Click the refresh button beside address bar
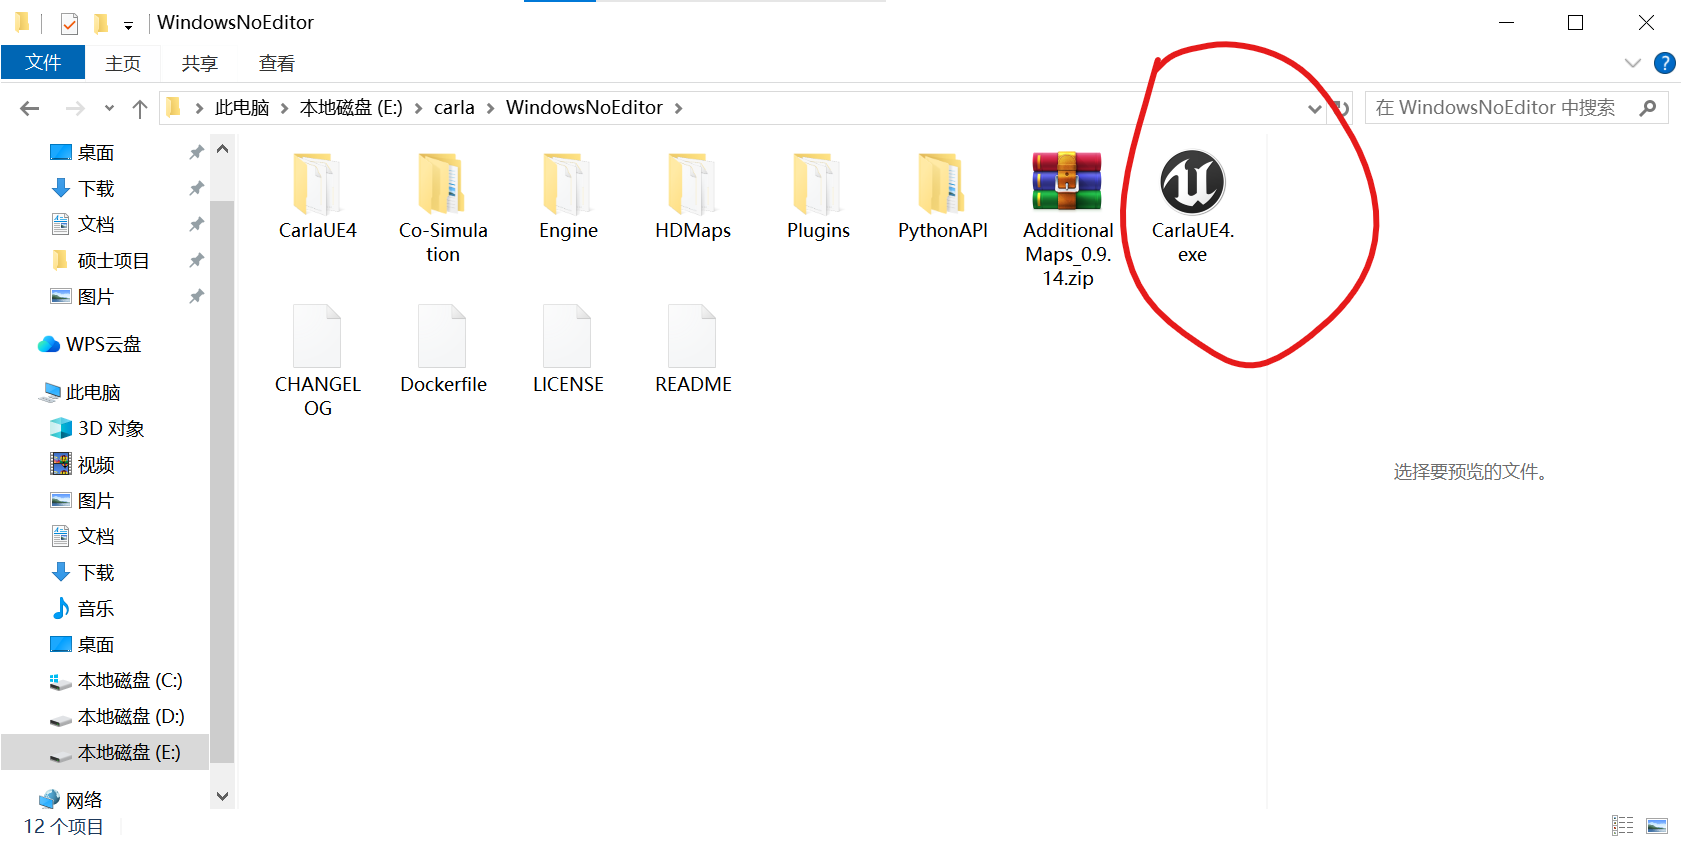This screenshot has width=1681, height=844. point(1342,108)
